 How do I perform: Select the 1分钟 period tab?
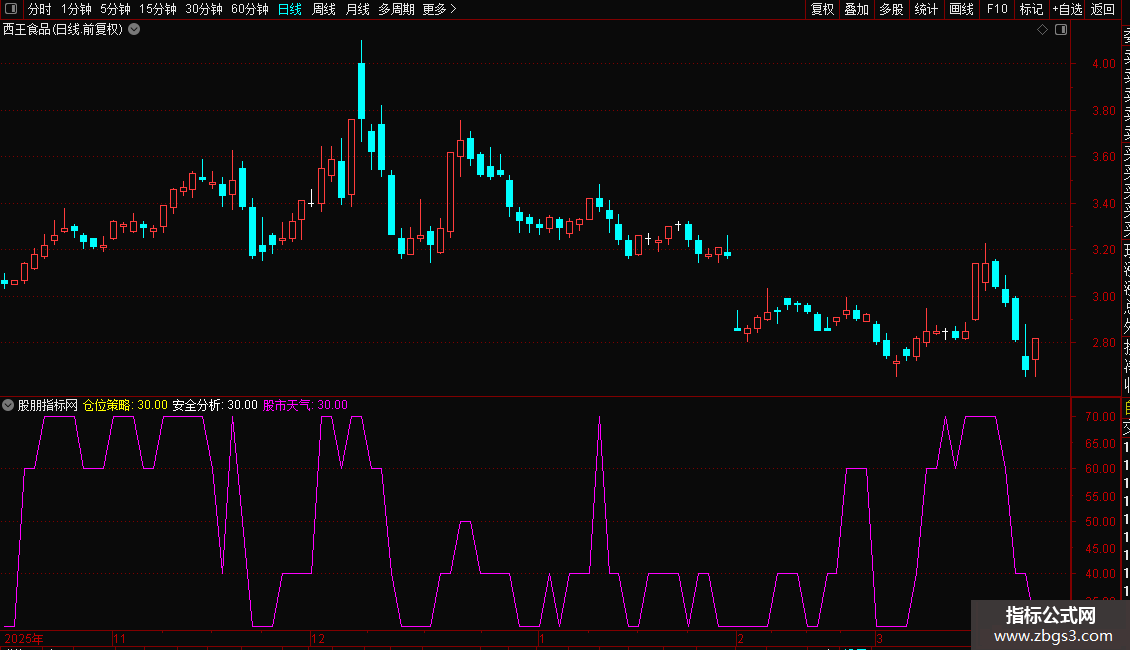(76, 9)
